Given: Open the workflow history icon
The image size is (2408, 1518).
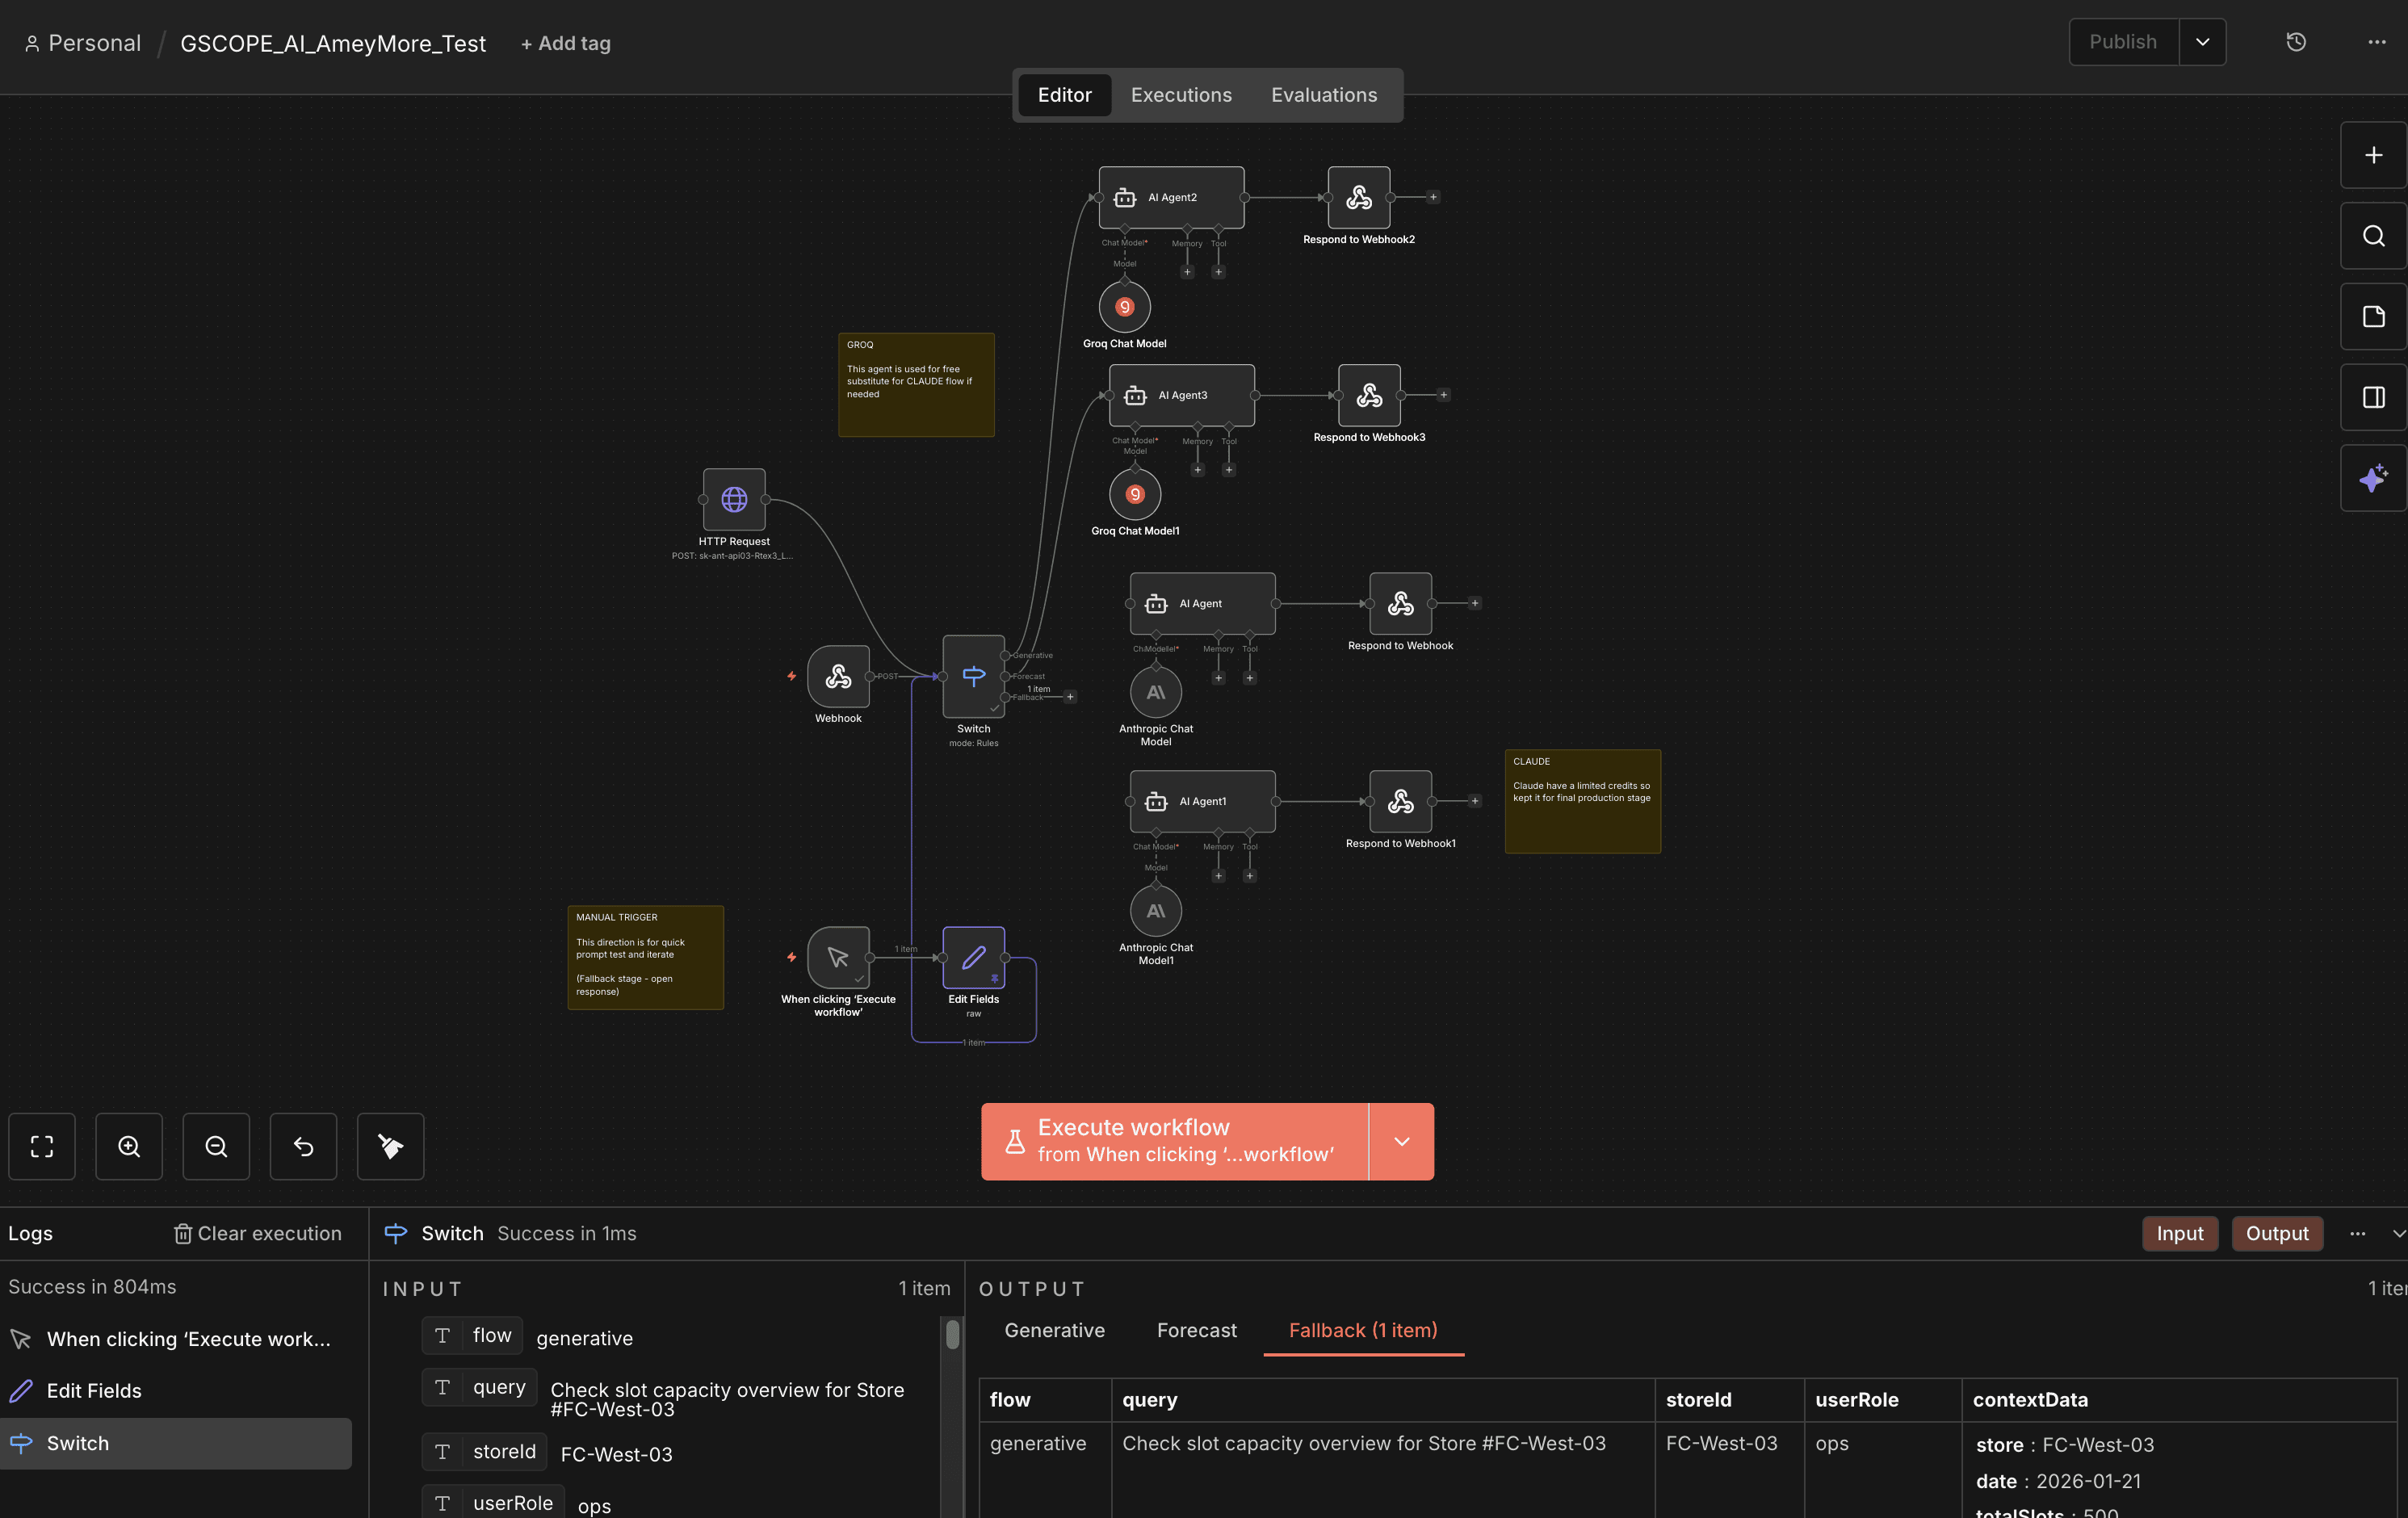Looking at the screenshot, I should [2296, 42].
